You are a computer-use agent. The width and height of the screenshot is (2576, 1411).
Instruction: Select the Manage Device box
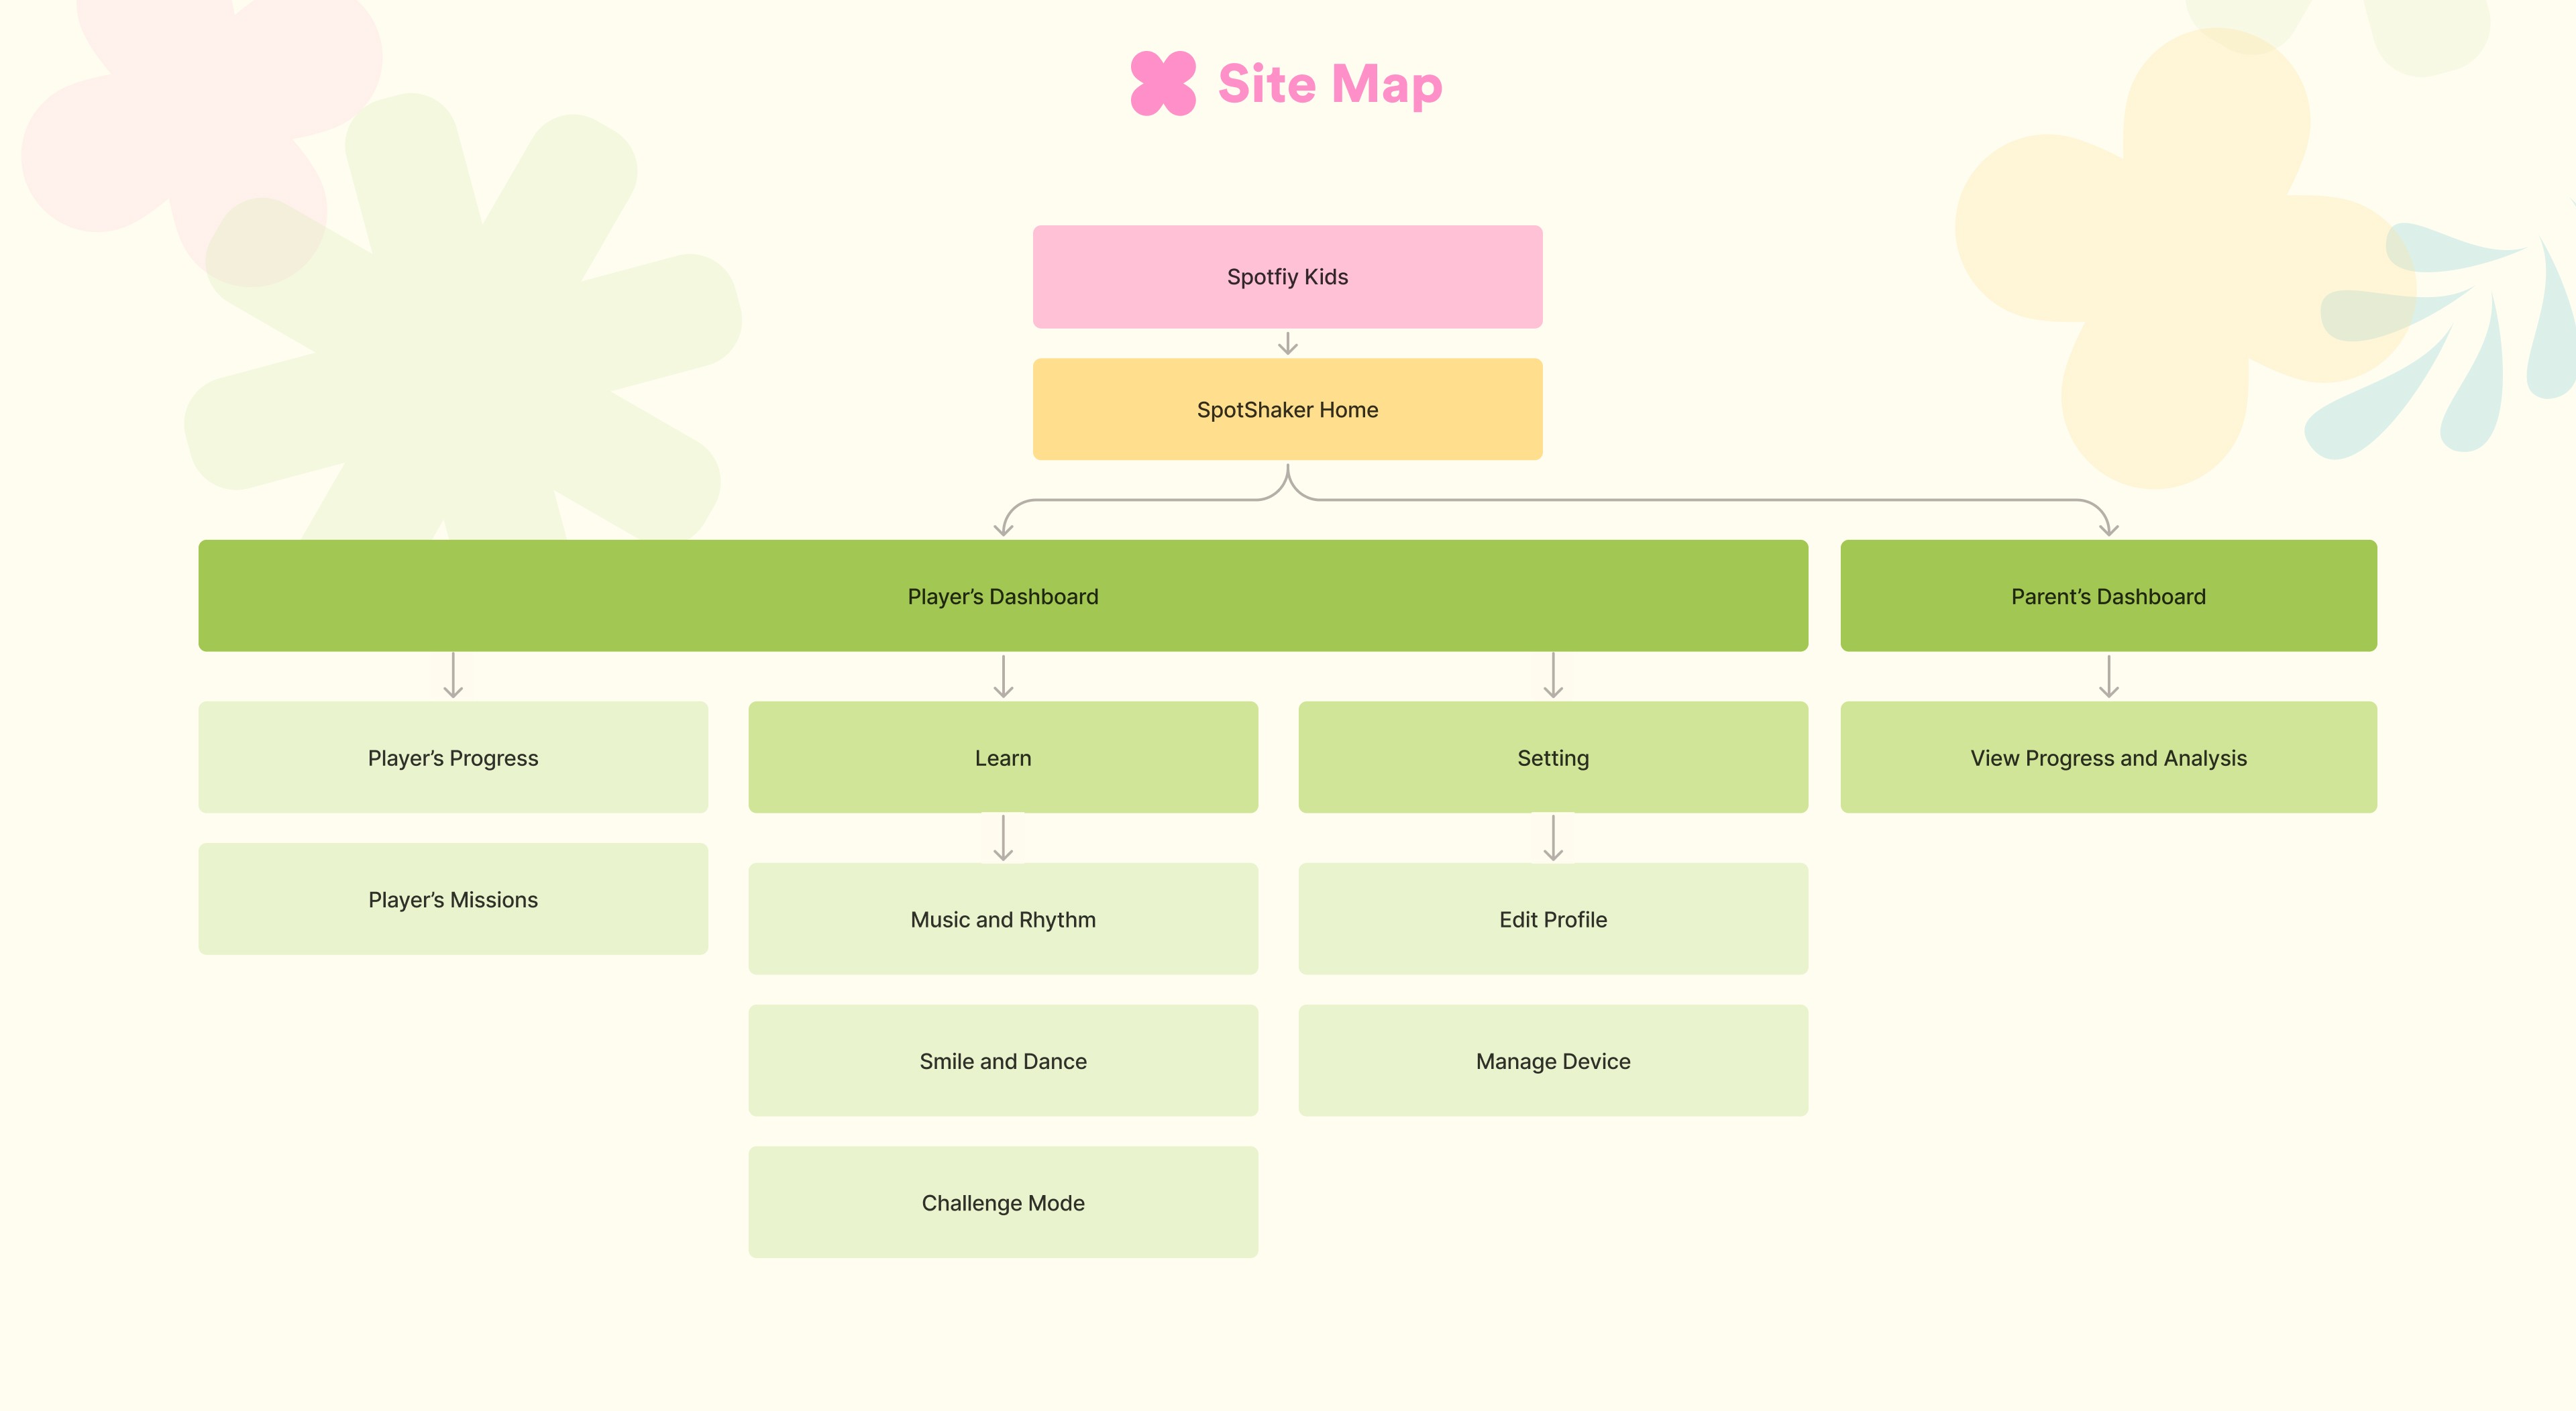point(1553,1061)
